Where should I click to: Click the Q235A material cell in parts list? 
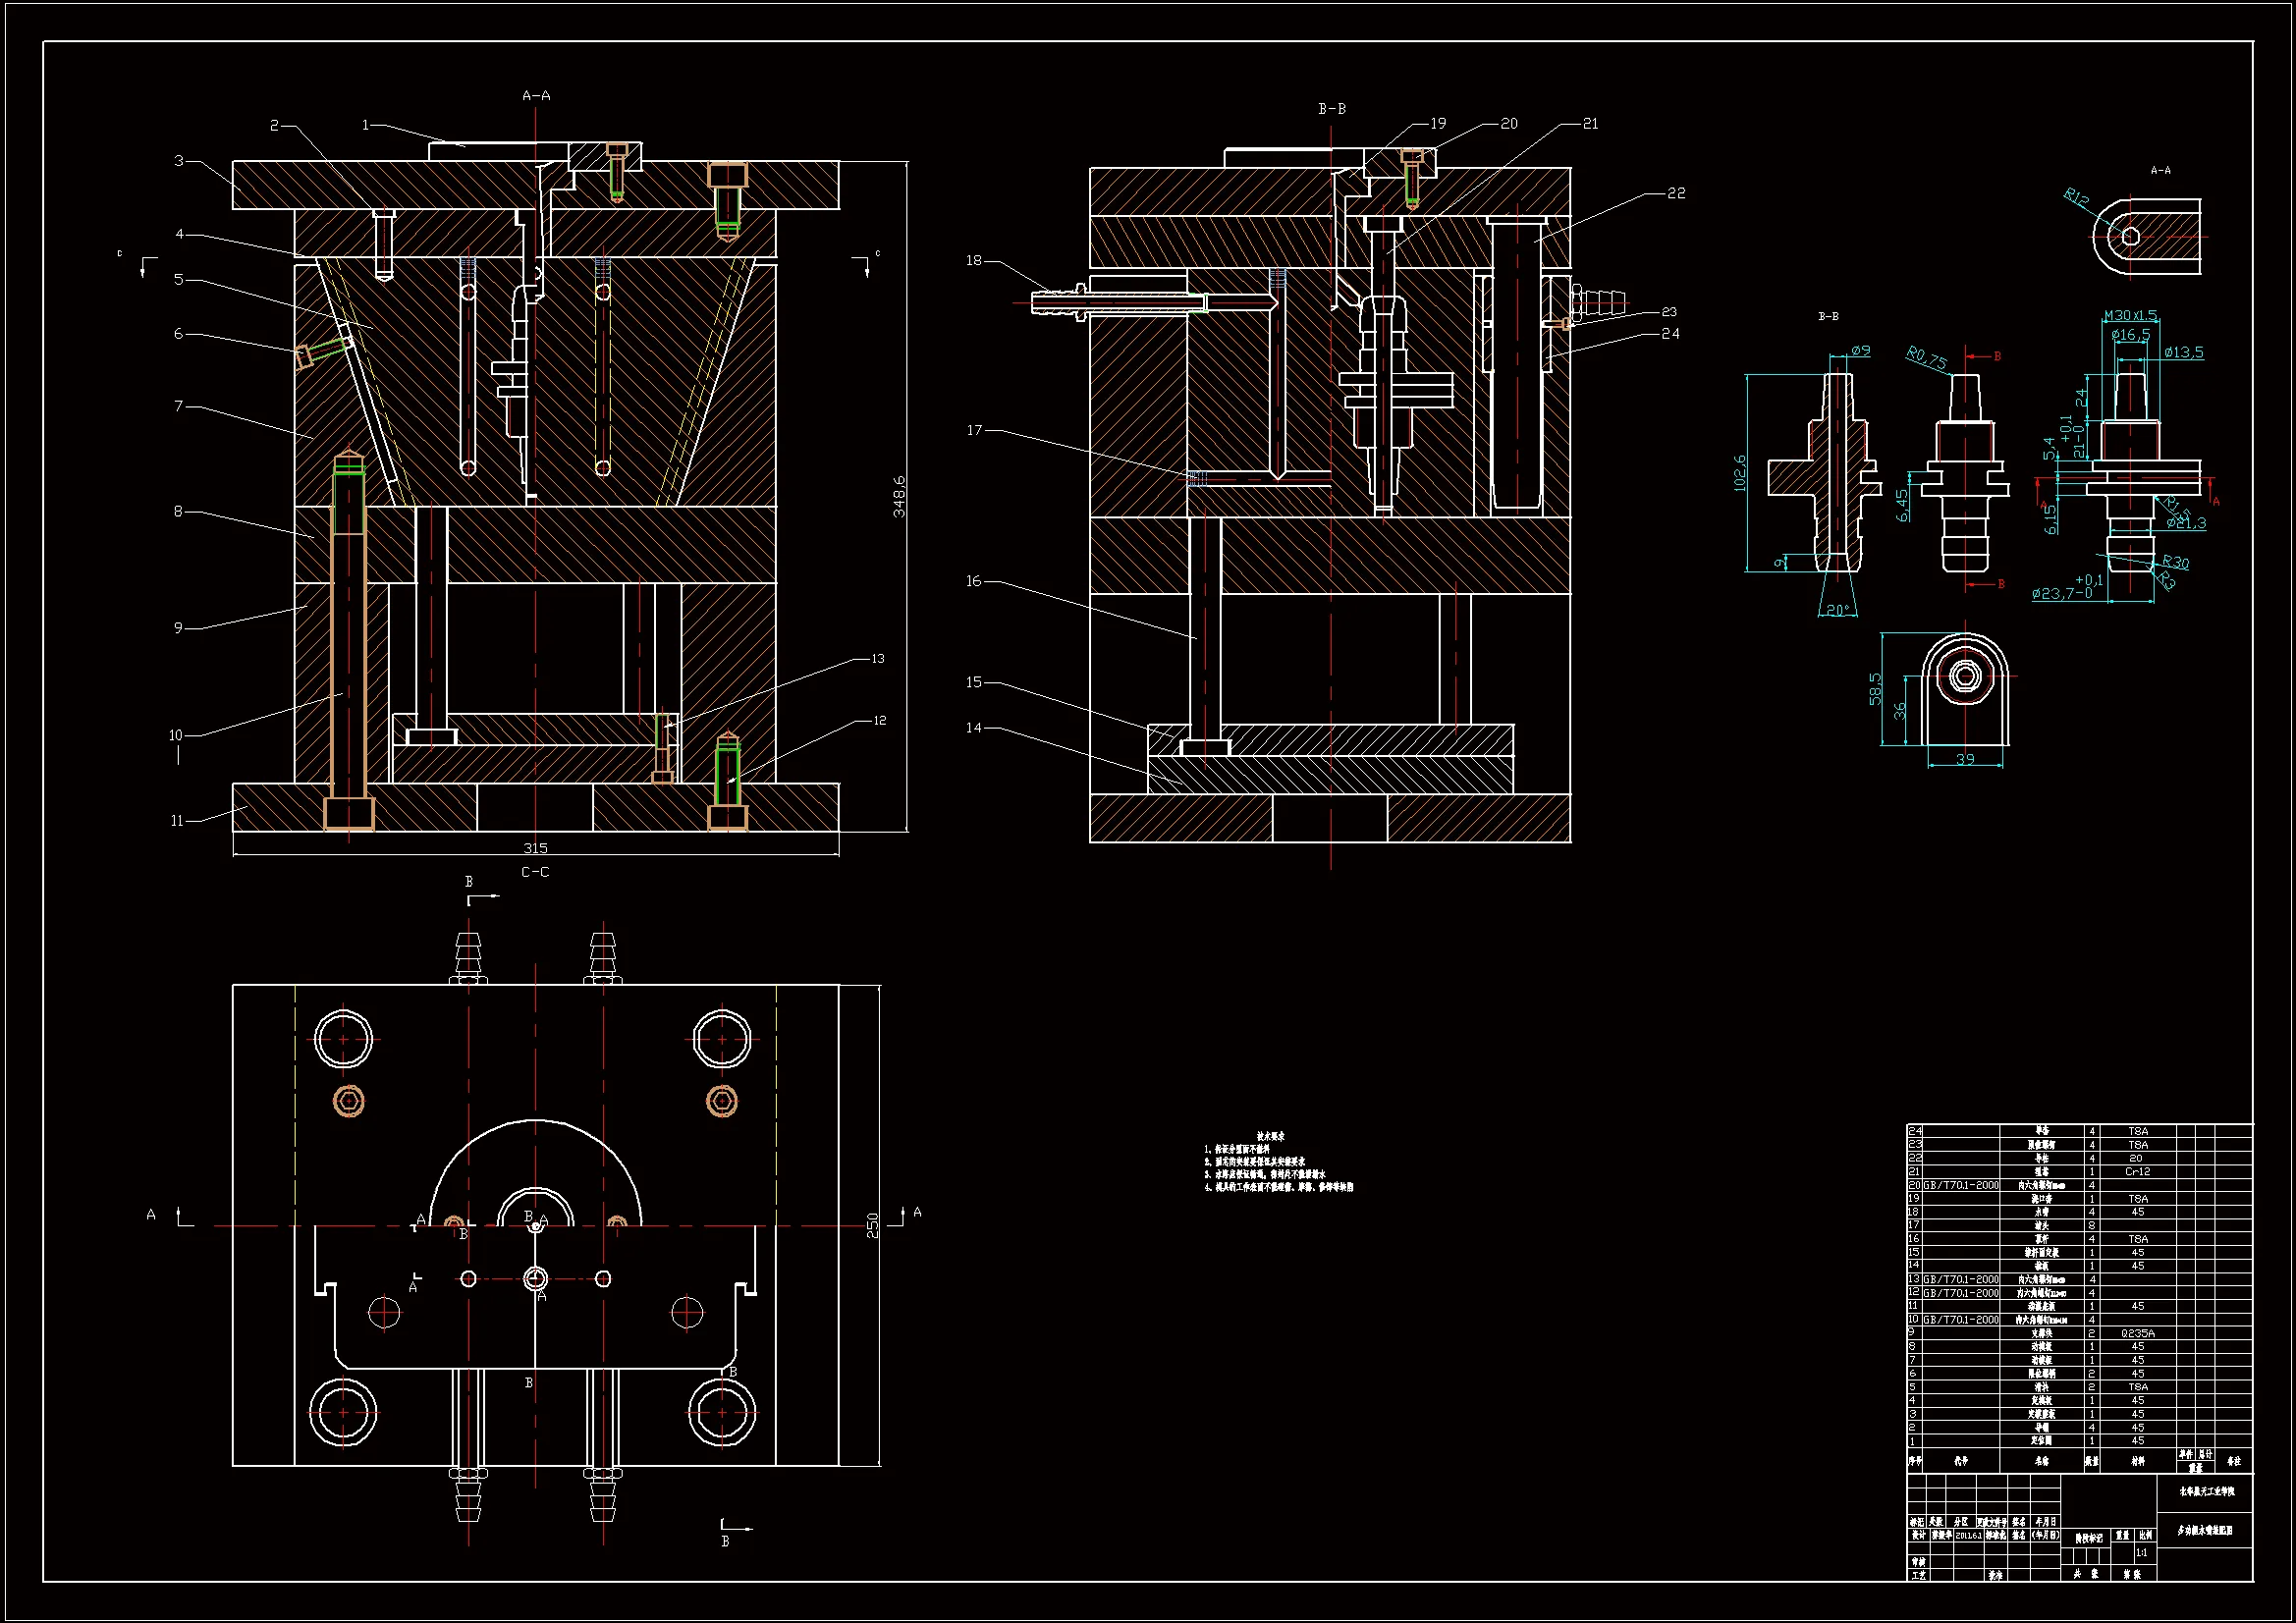click(x=2137, y=1333)
